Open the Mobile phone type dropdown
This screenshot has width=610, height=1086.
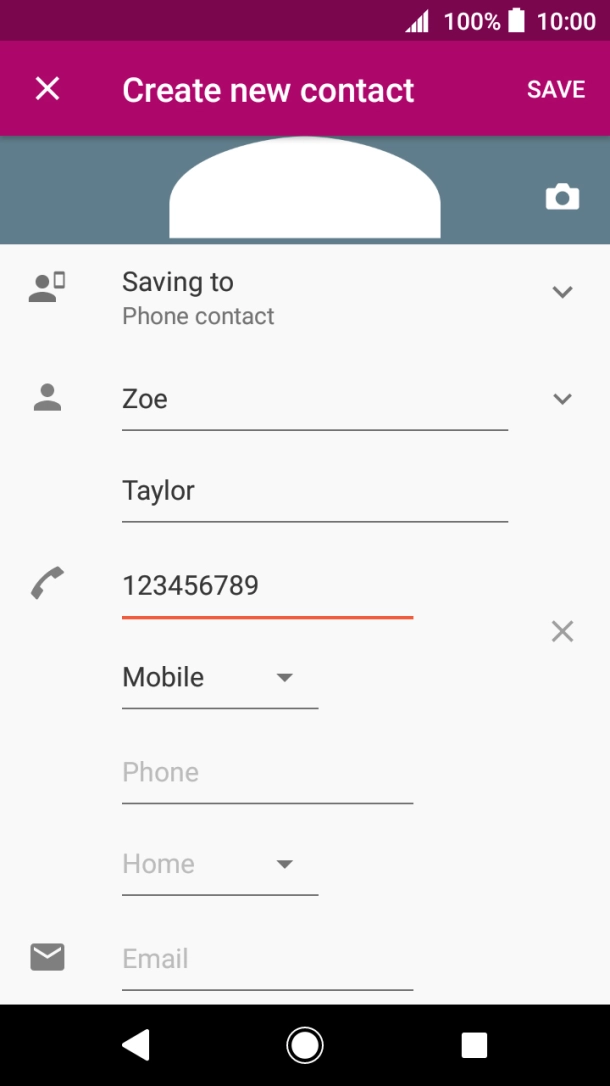click(x=219, y=678)
